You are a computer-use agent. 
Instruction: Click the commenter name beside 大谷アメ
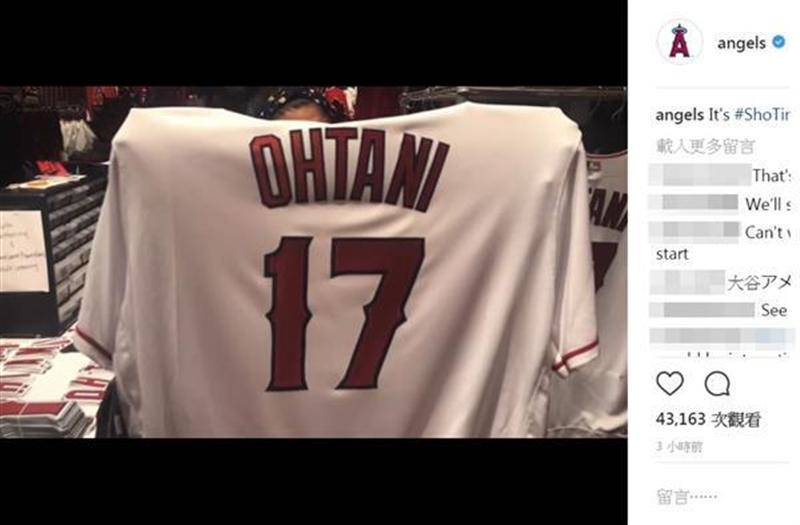[687, 282]
